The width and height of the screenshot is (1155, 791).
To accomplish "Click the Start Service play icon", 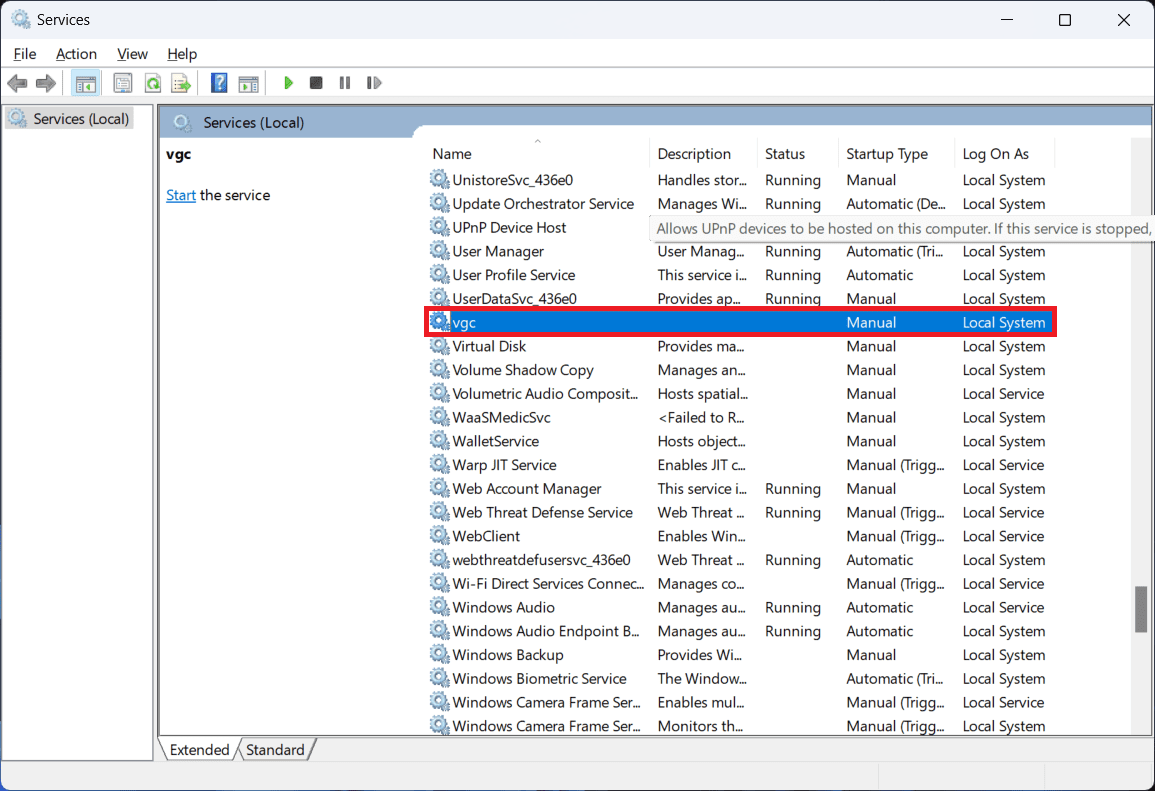I will click(x=288, y=83).
